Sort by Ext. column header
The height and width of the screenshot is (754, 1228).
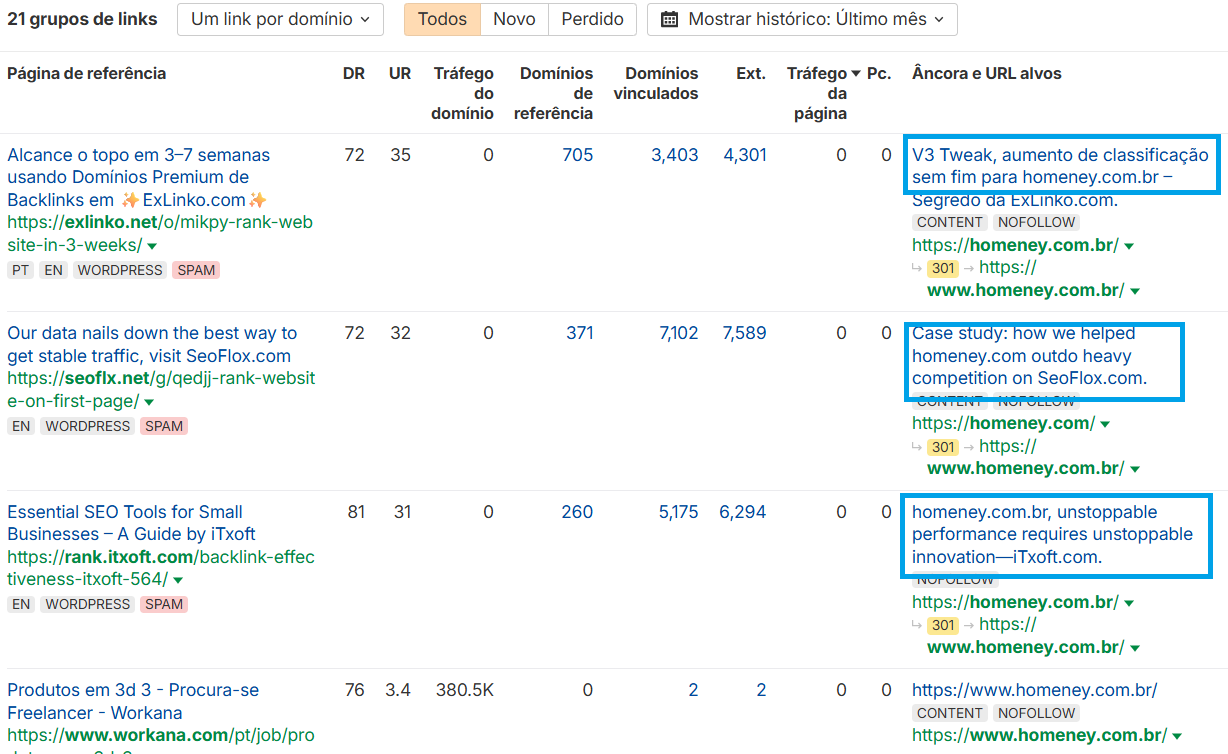pos(751,73)
